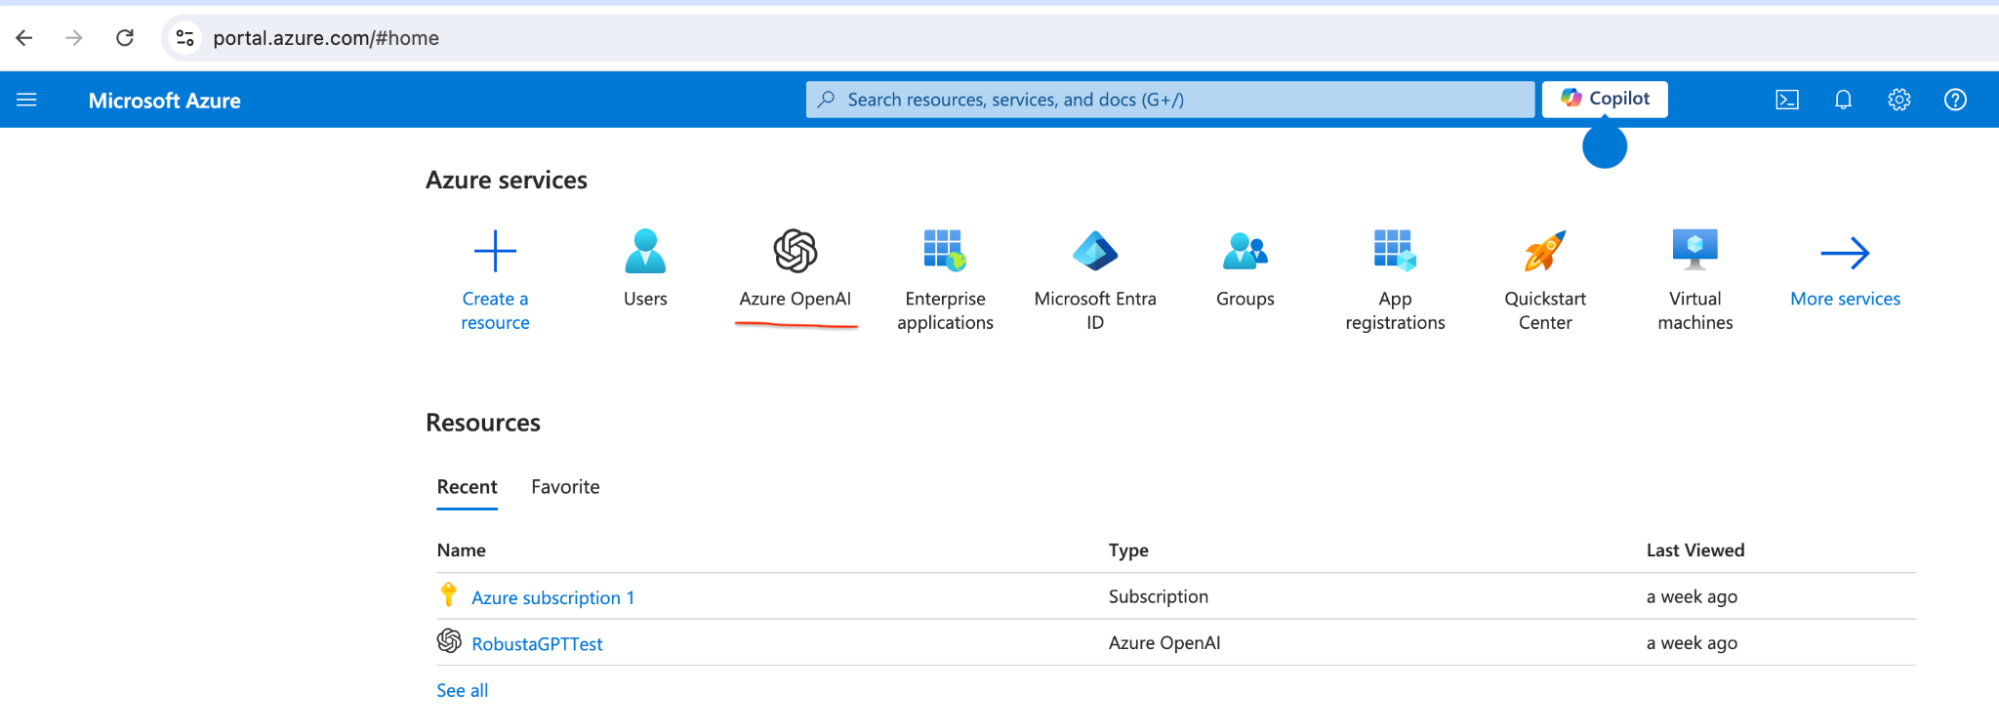Screen dimensions: 1999x726
Task: Click the Azure services heading
Action: tap(506, 180)
